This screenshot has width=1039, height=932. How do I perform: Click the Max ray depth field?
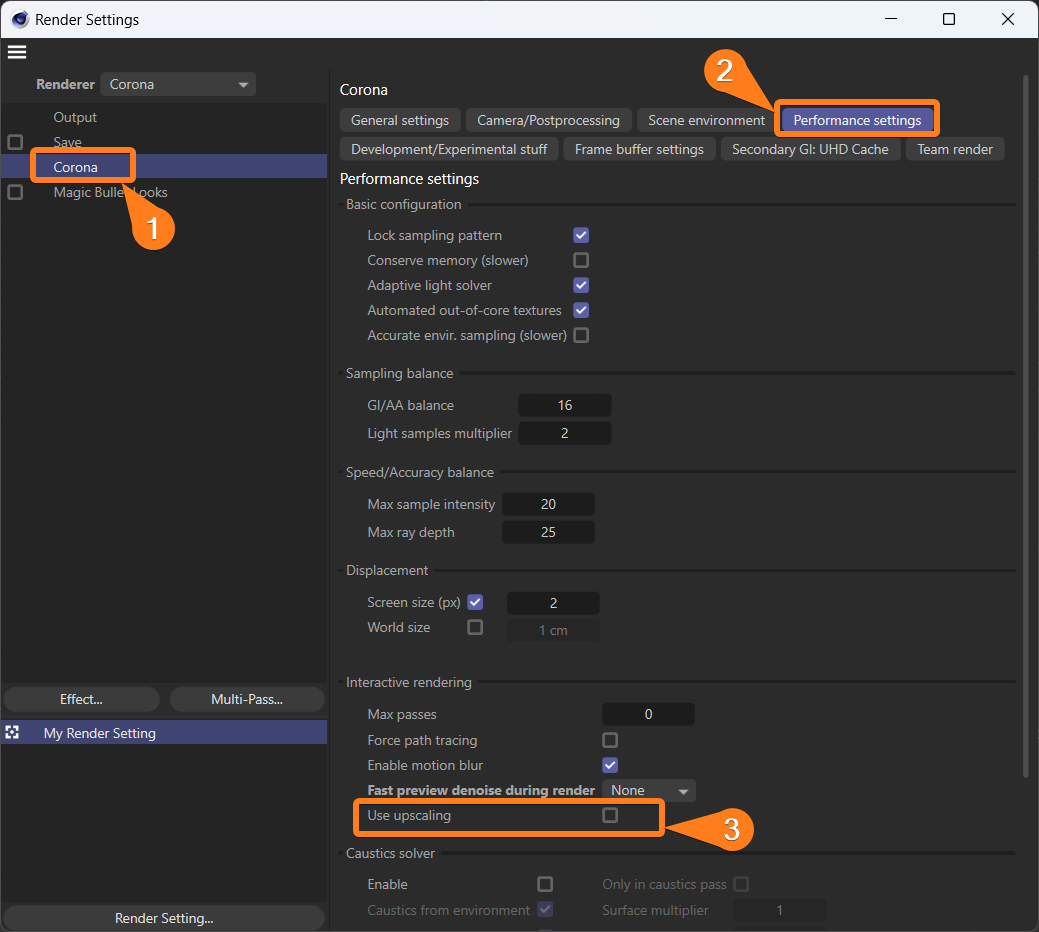coord(548,532)
